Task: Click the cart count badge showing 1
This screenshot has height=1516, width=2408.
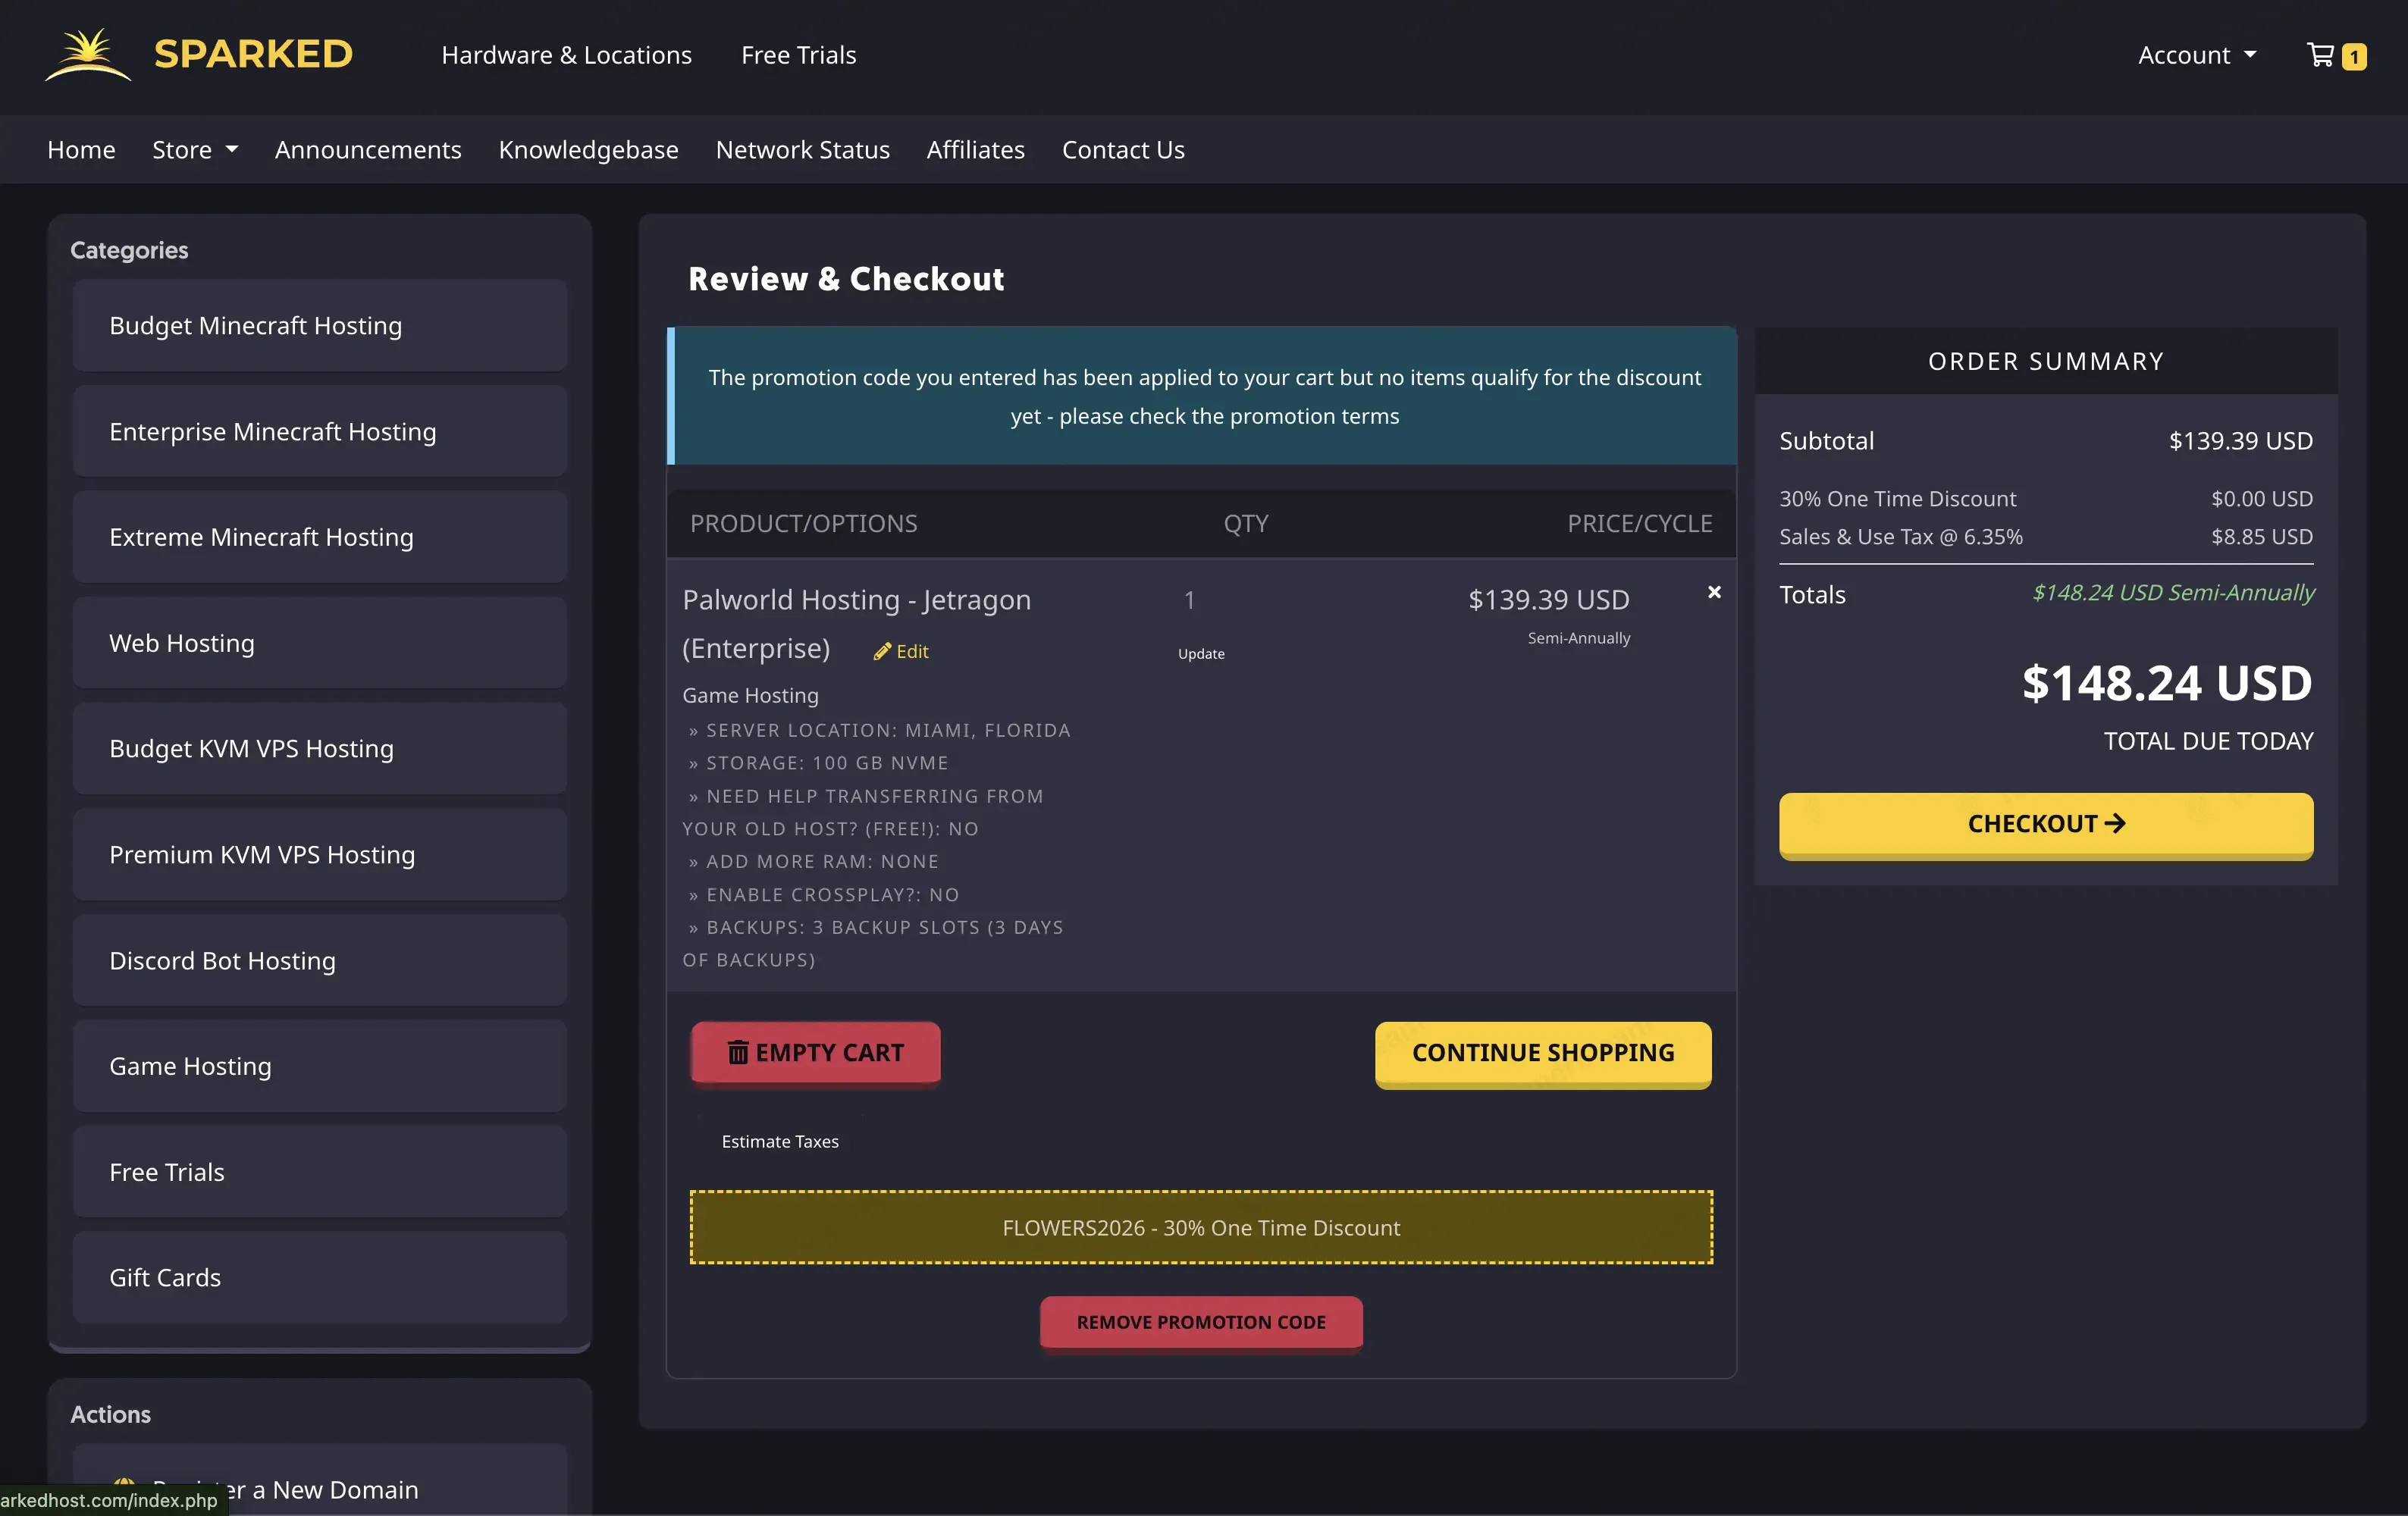Action: click(2354, 57)
